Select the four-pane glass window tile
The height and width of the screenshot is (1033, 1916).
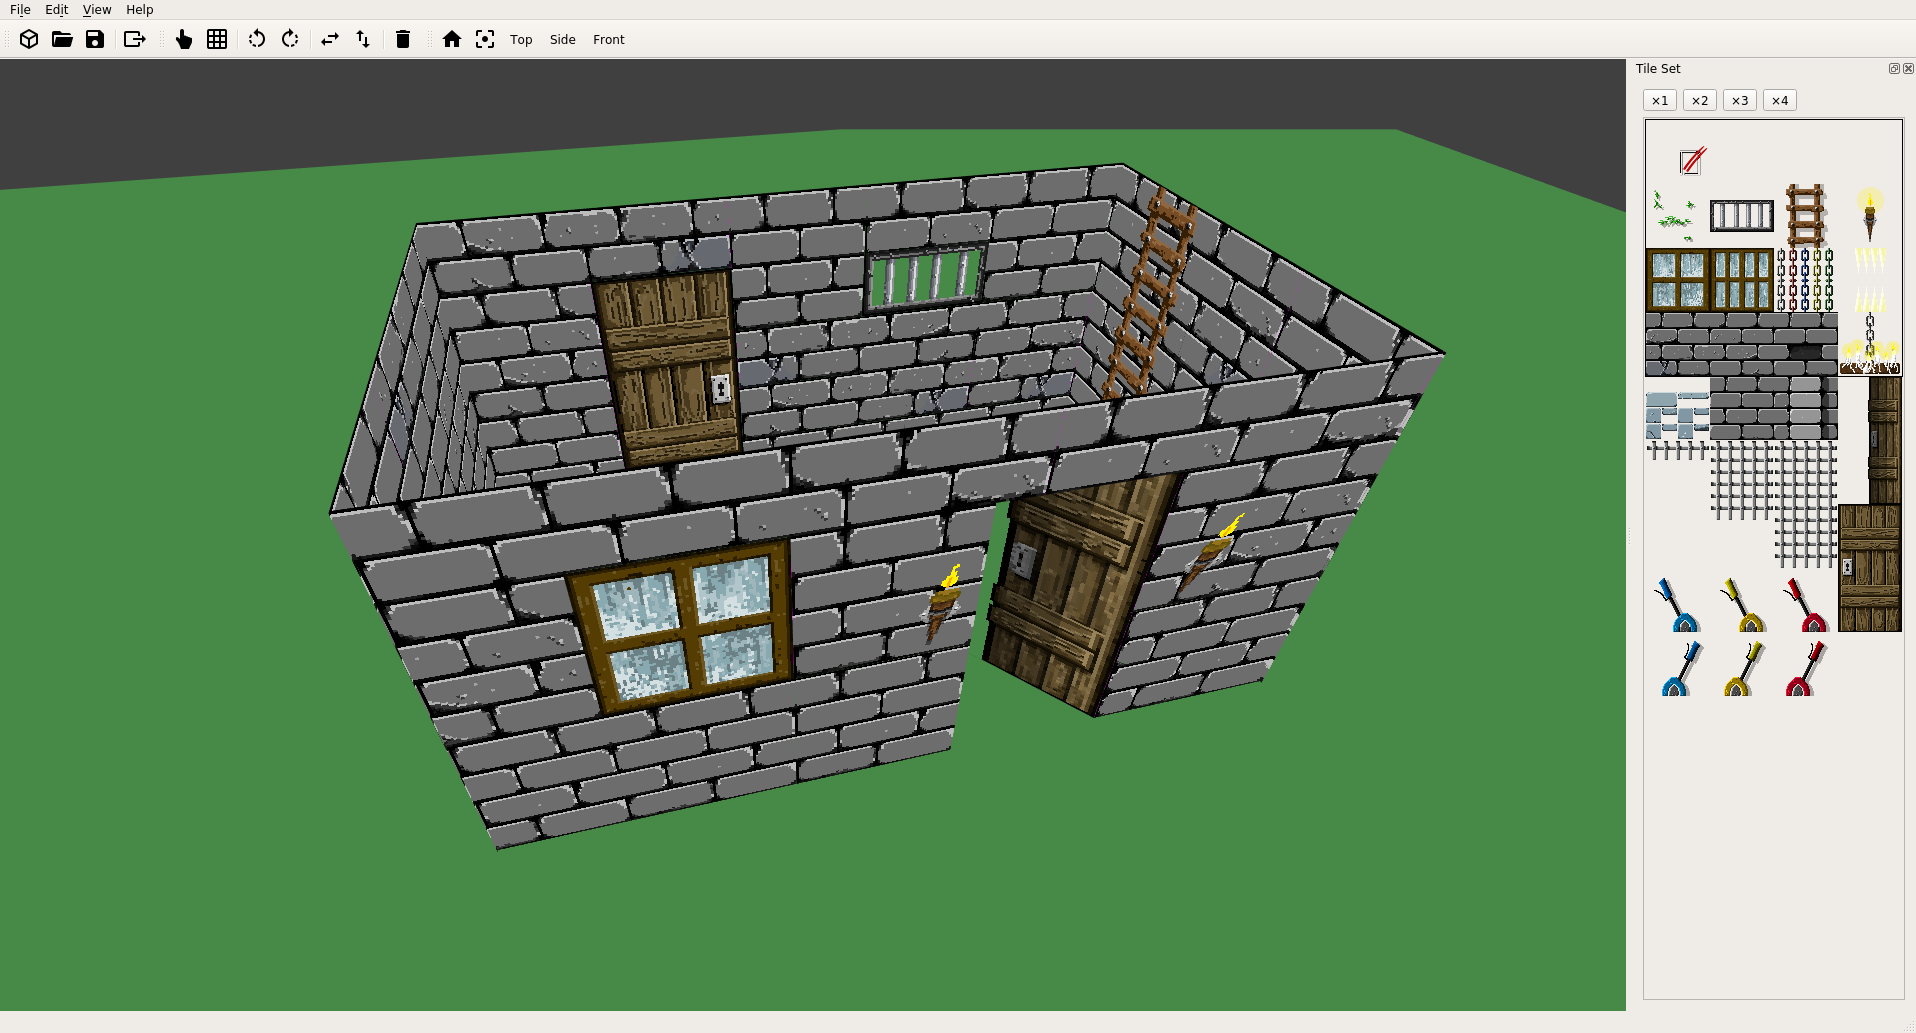tap(1677, 280)
